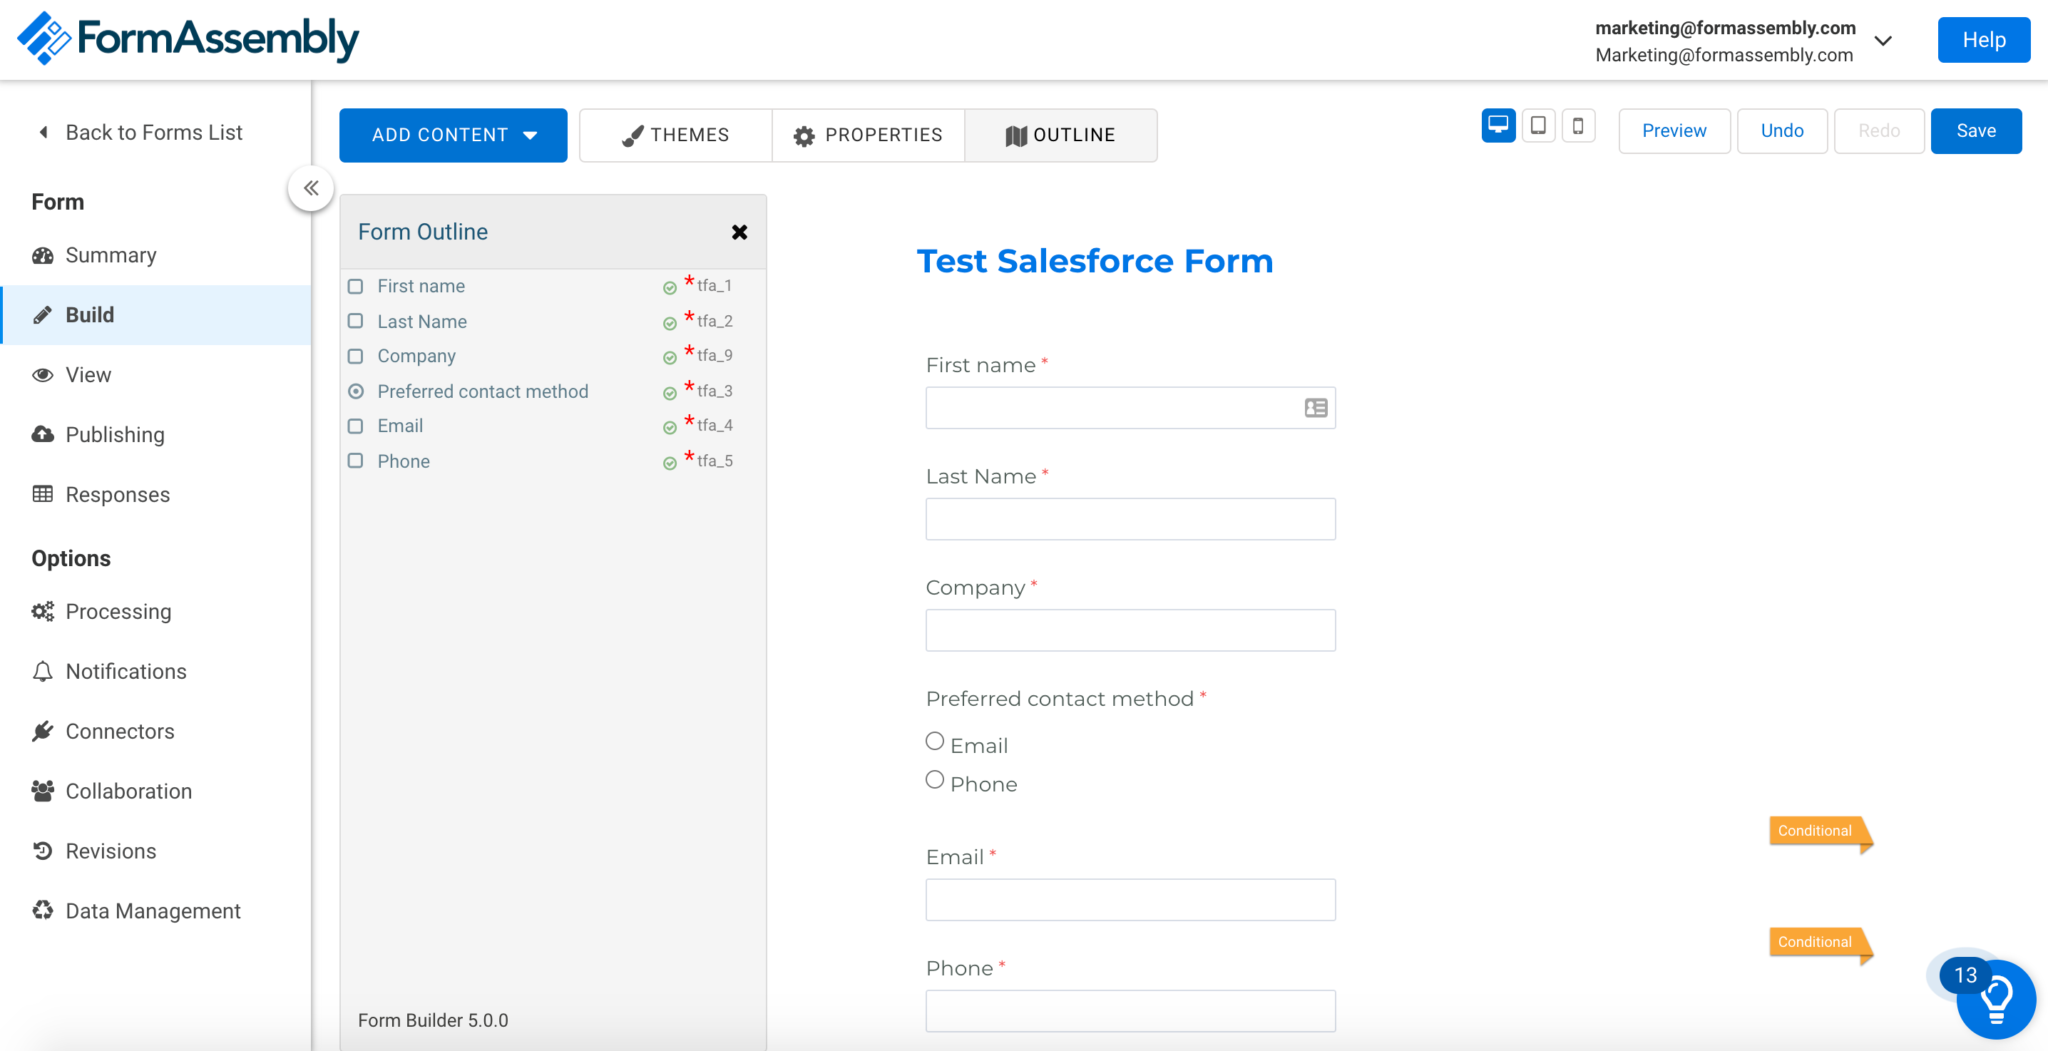Click the Processing option under Options

(118, 611)
